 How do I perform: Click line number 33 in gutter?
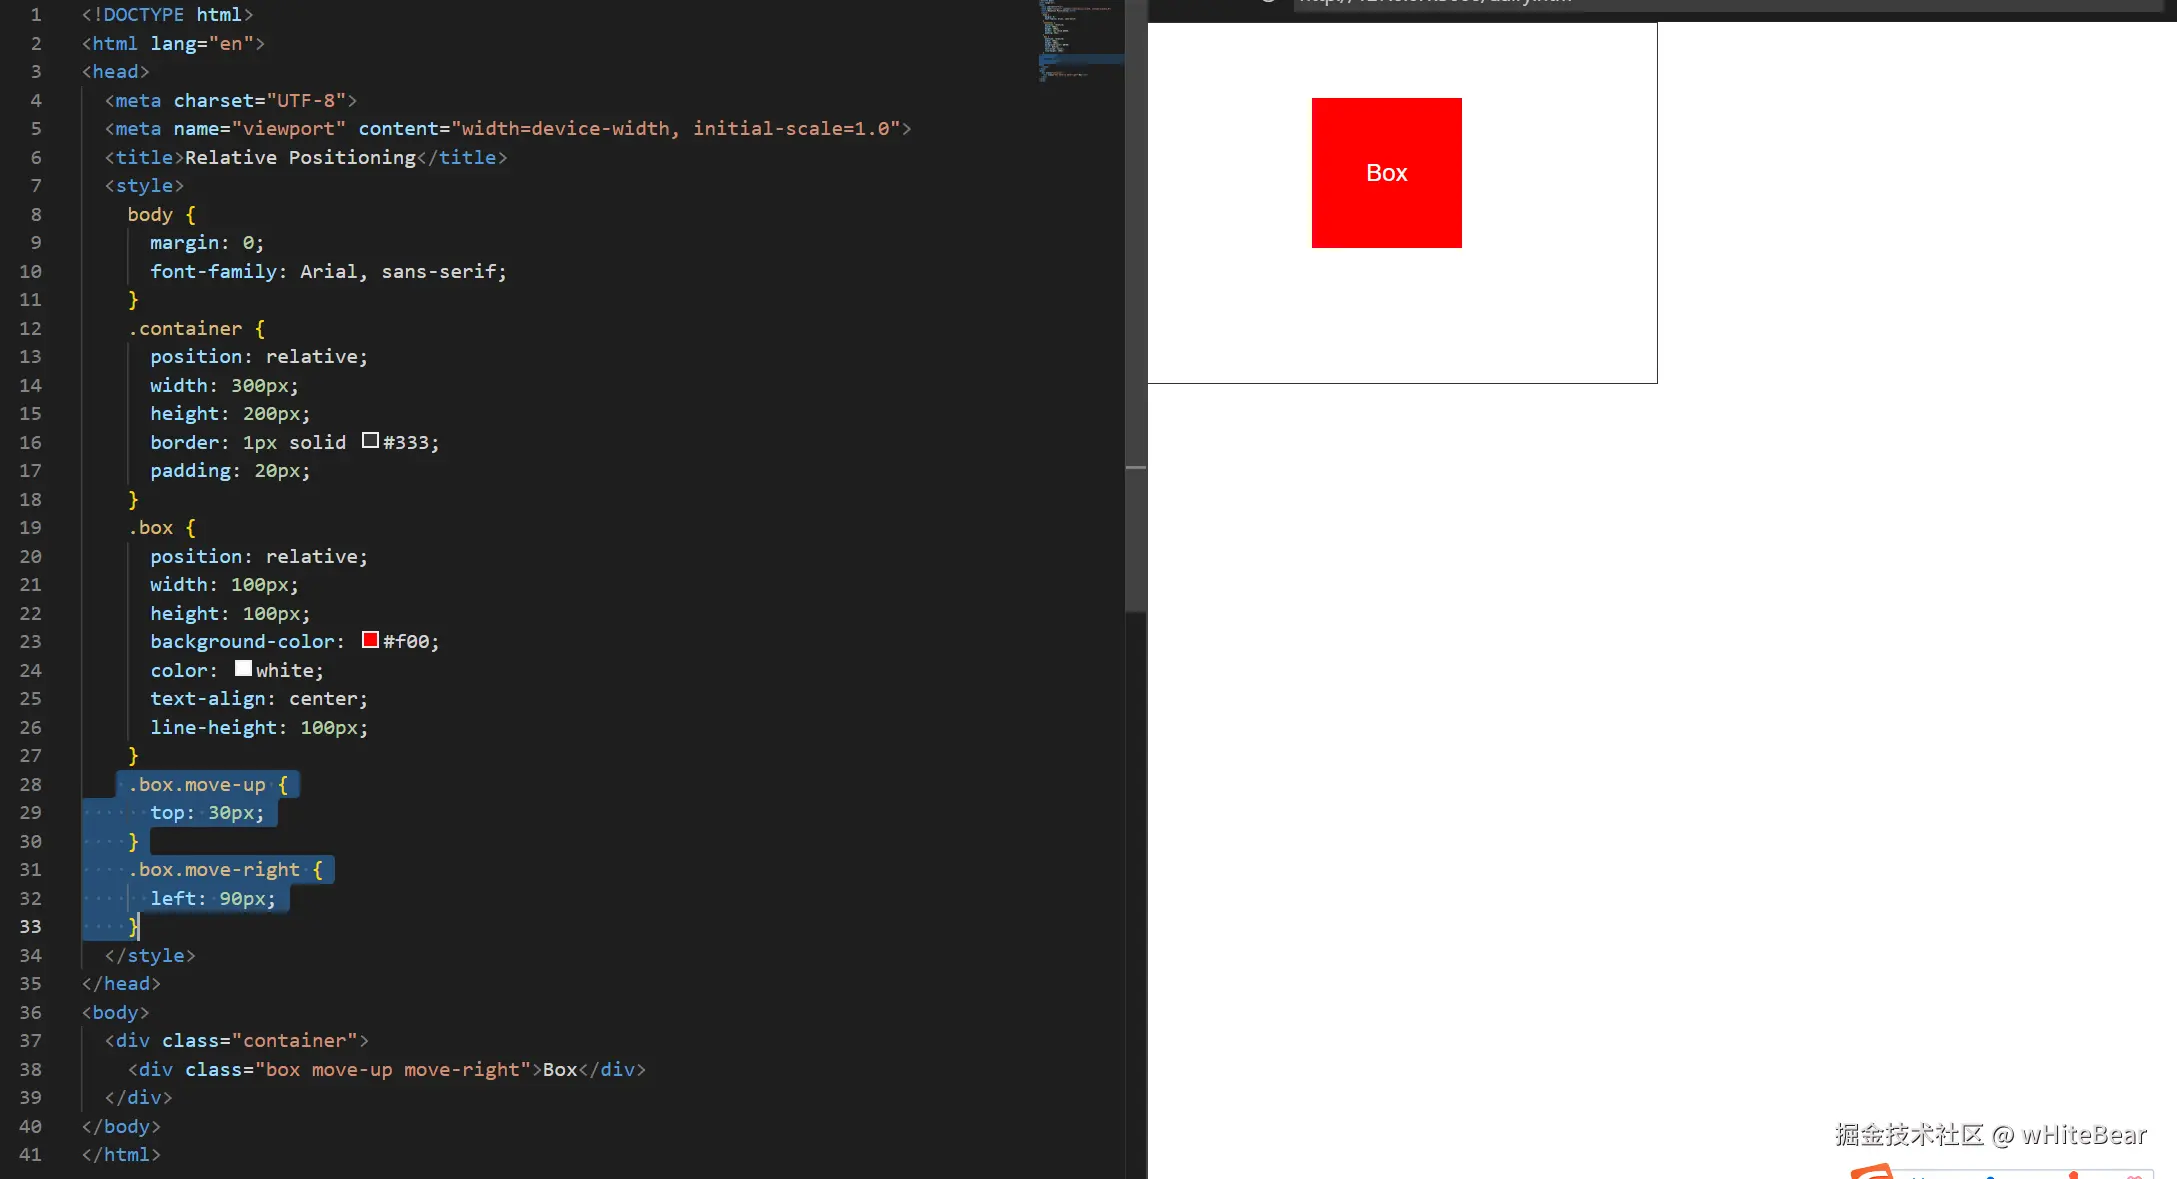(x=31, y=927)
